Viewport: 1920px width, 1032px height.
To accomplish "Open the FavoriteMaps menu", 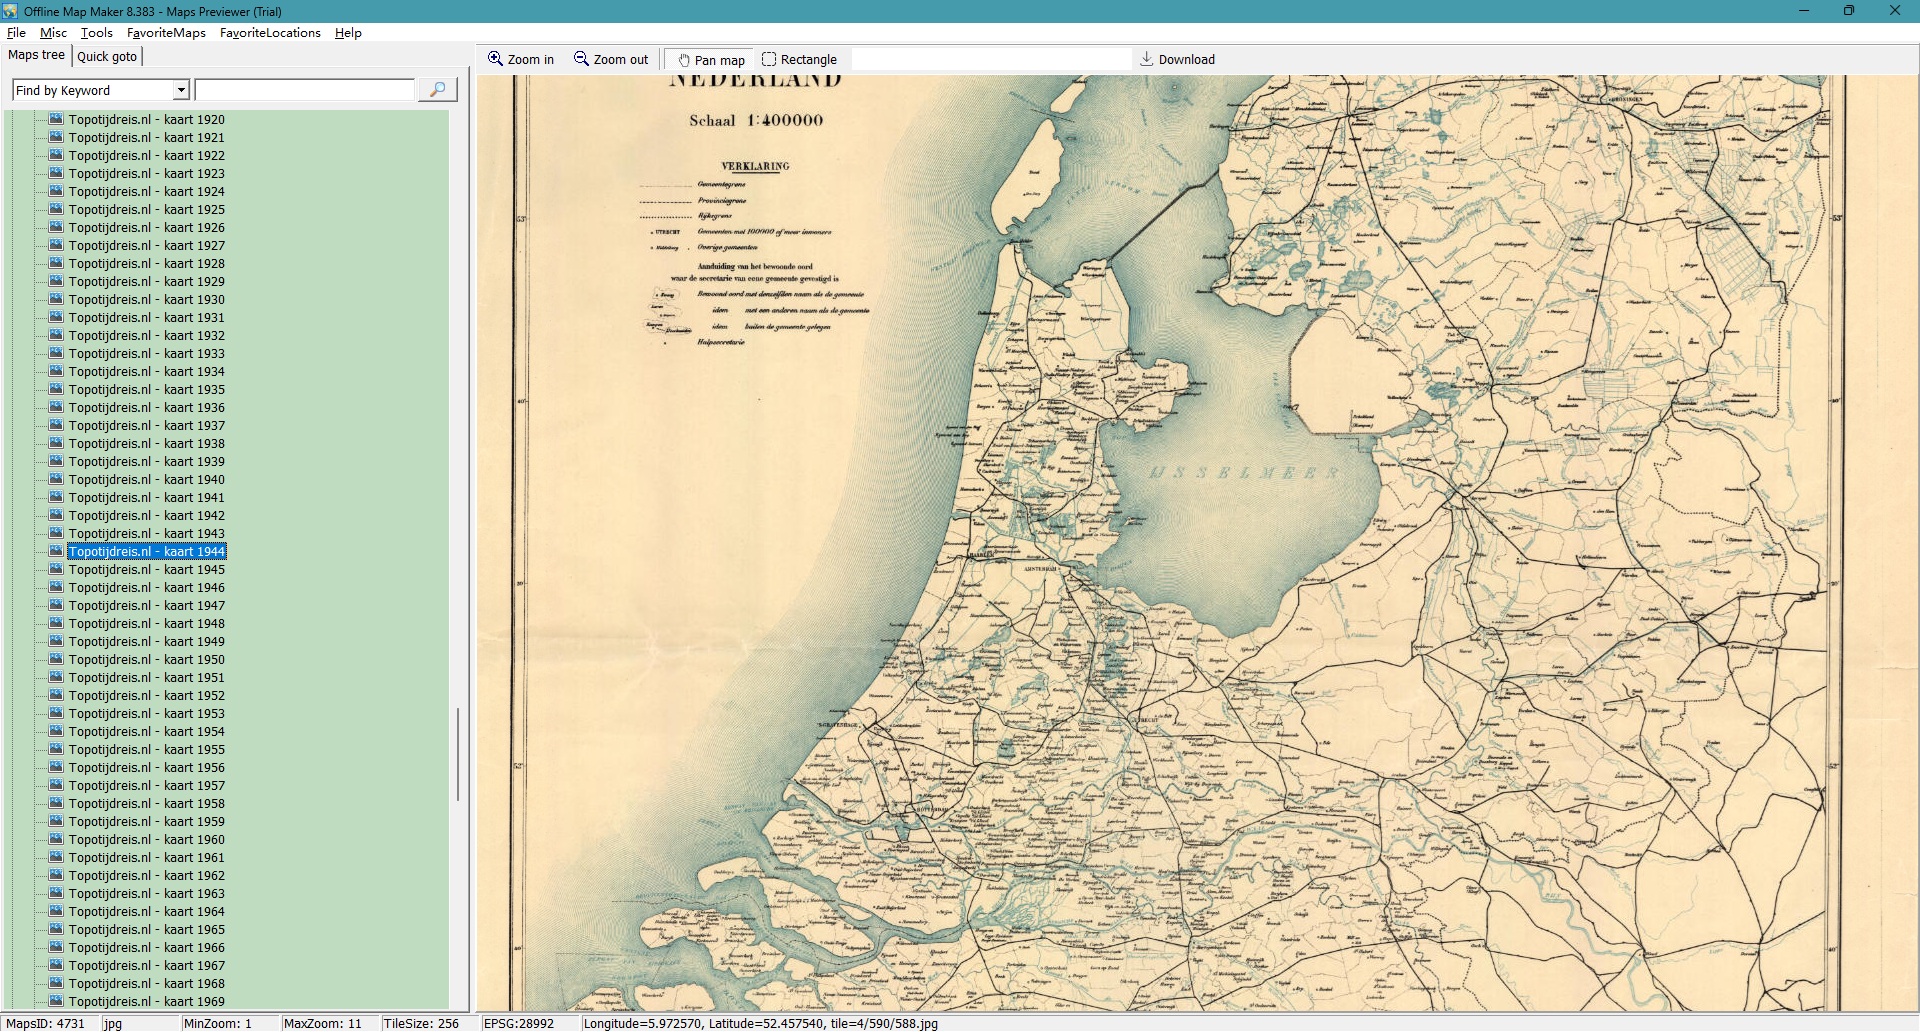I will click(x=166, y=33).
